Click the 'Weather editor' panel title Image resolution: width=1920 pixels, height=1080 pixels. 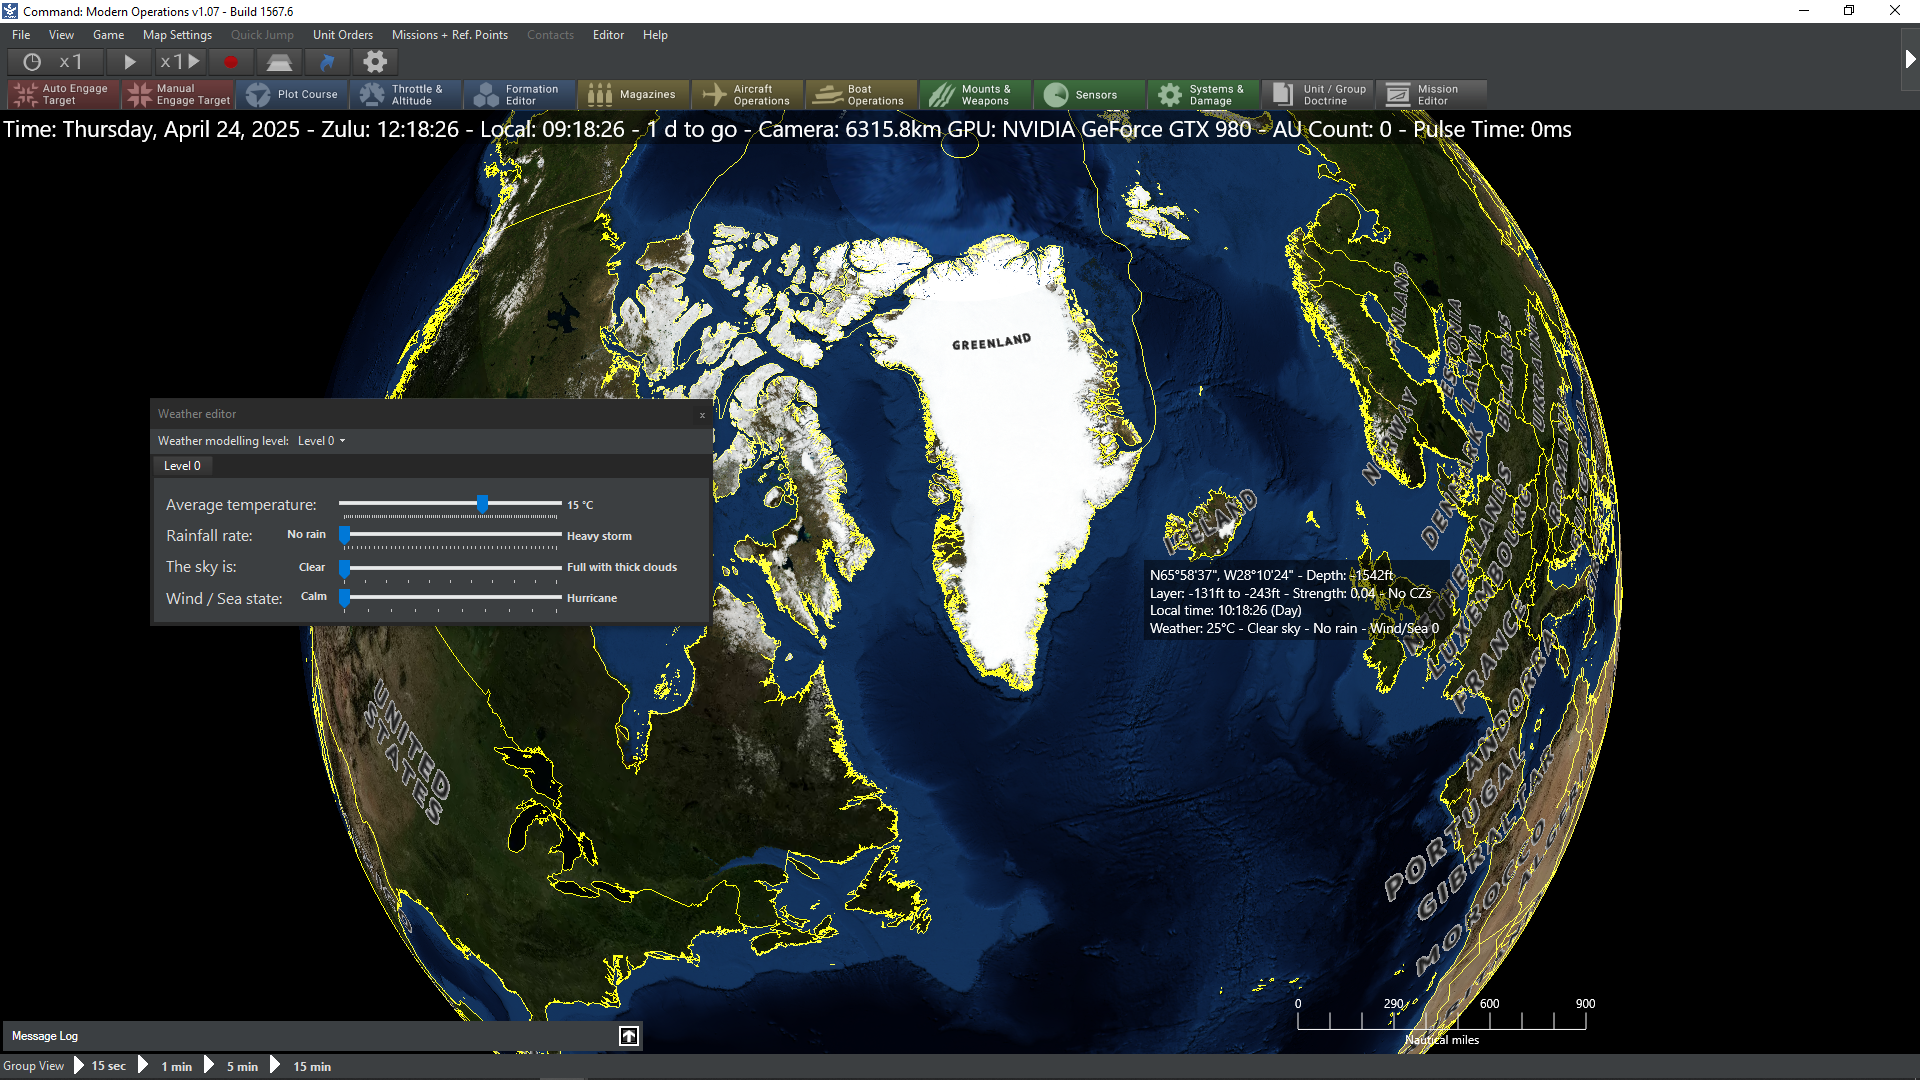point(197,414)
